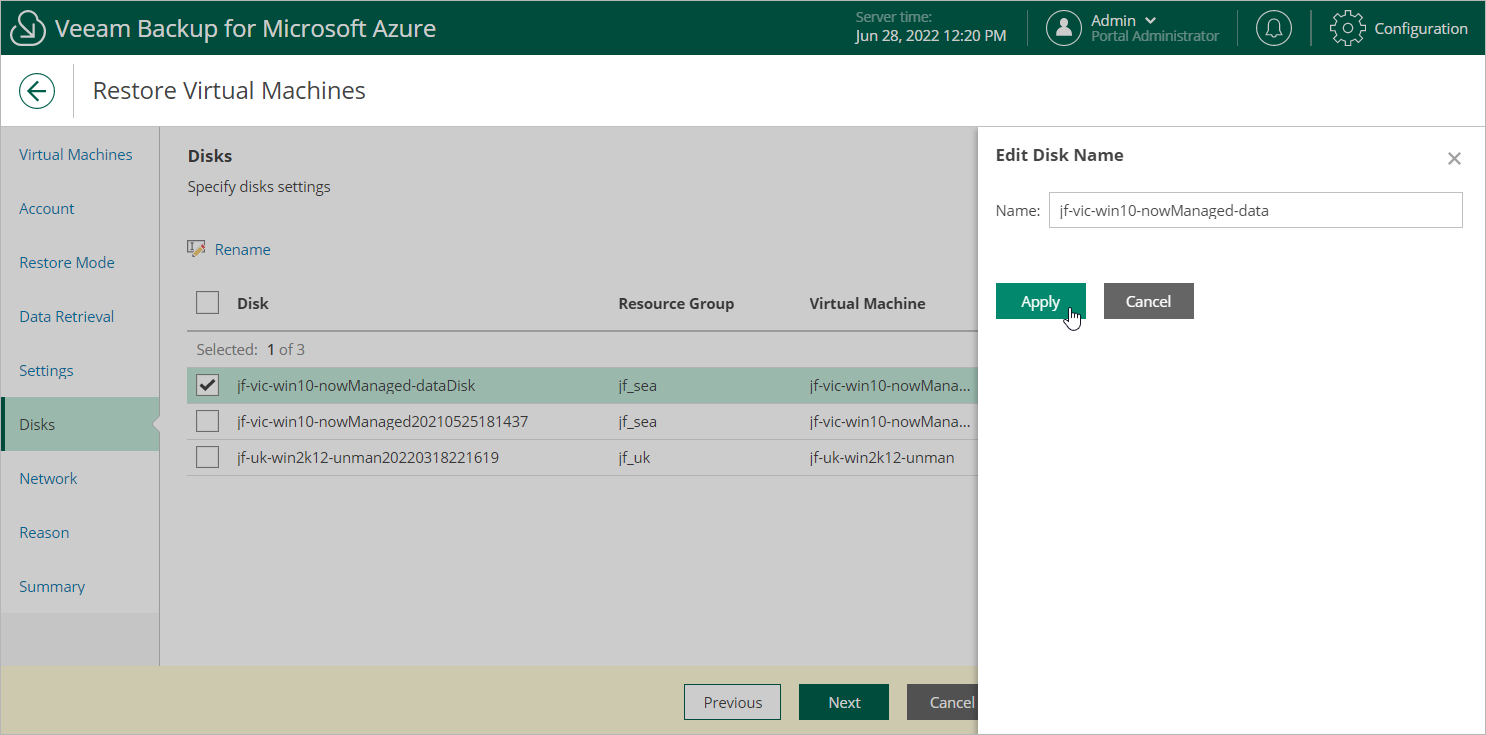
Task: Expand the Admin account dropdown
Action: point(1149,20)
